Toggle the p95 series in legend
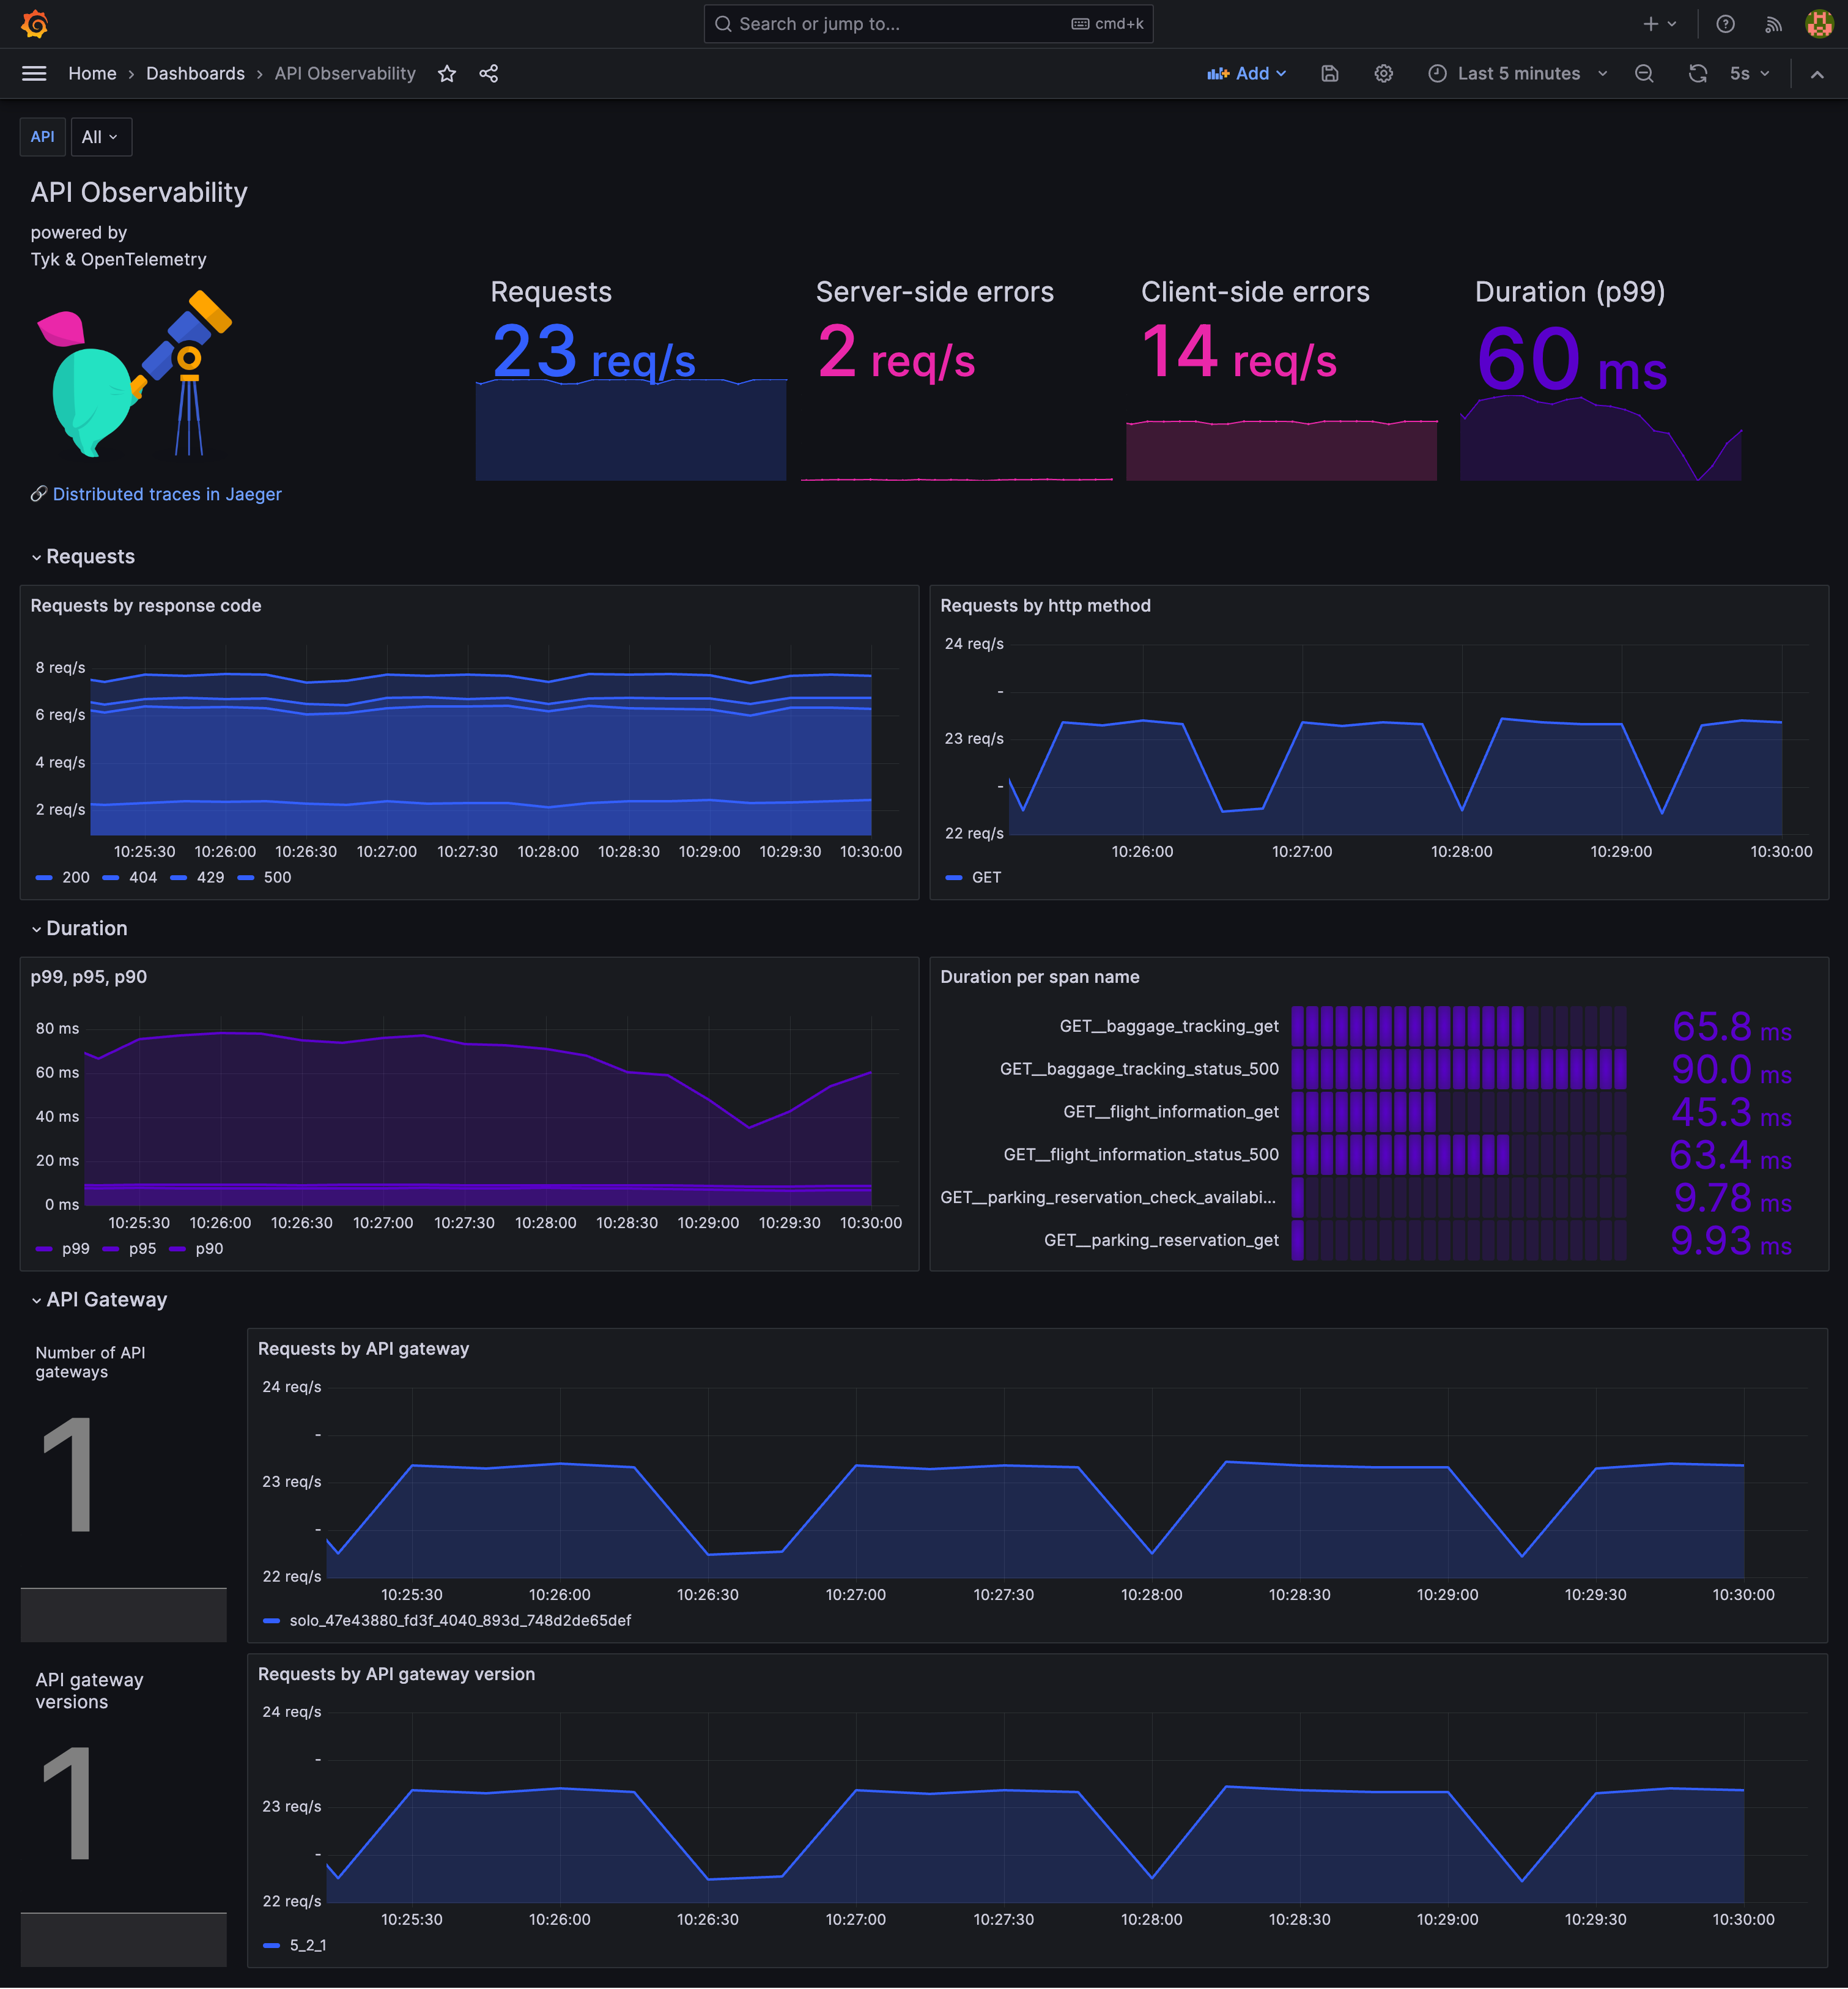The image size is (1848, 1989). click(142, 1248)
